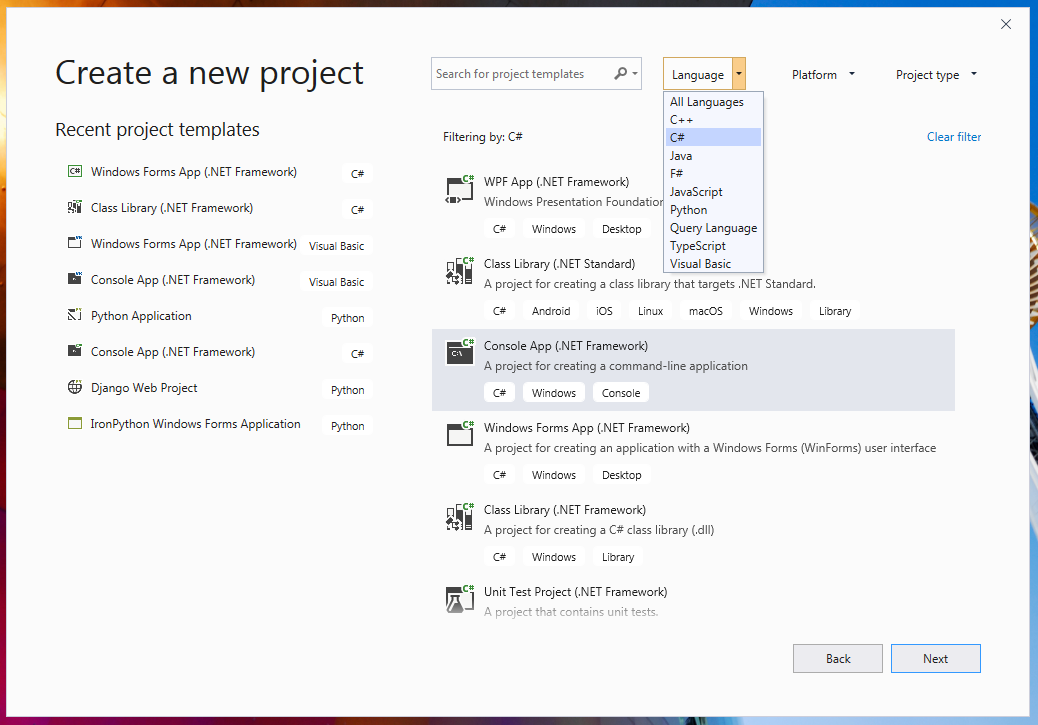
Task: Select All Languages in the language list
Action: (x=713, y=101)
